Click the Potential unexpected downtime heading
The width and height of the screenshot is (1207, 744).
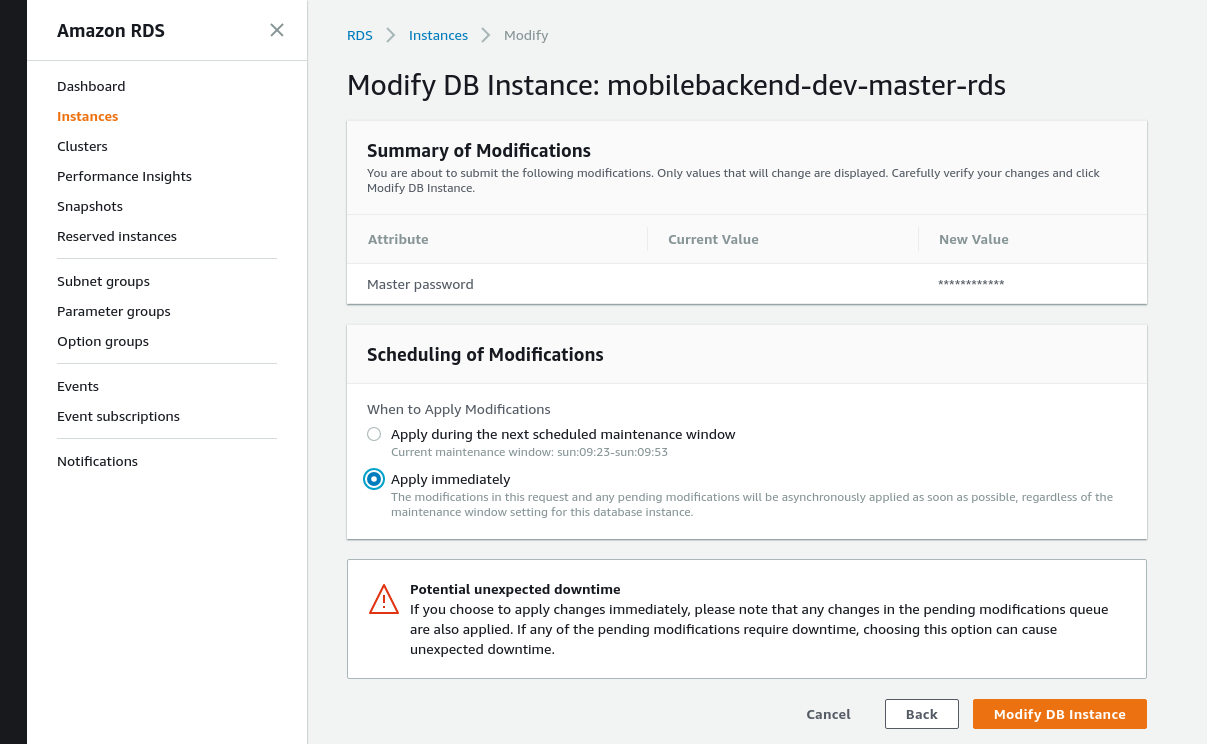(x=515, y=589)
